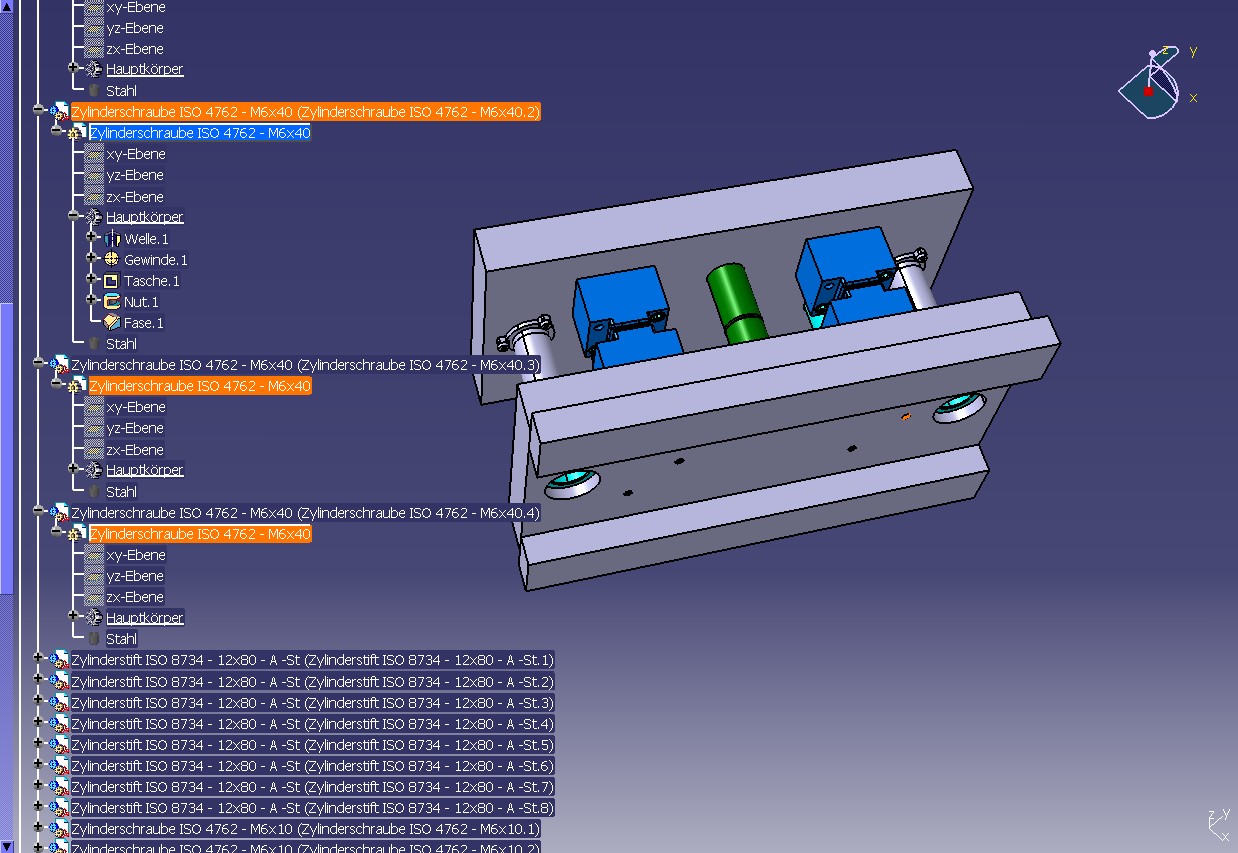The image size is (1238, 853).
Task: Expand Hauptkörper under Zylinderschraube M6x40.4
Action: [74, 616]
